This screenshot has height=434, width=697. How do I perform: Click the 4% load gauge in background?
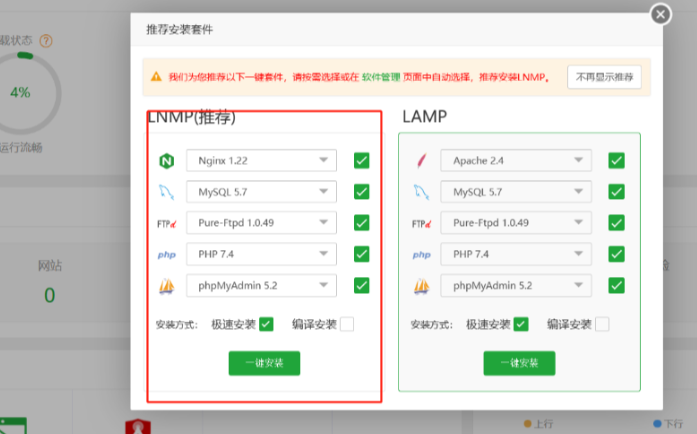coord(22,92)
